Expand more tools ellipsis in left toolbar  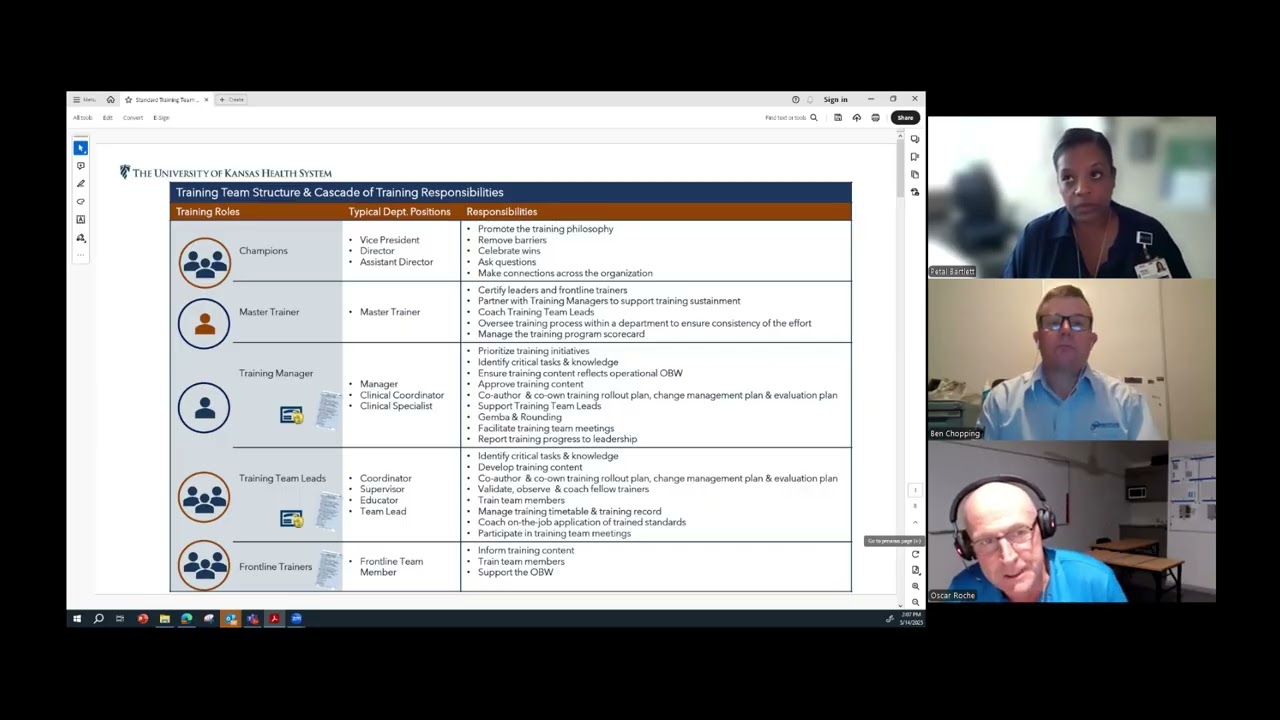81,254
